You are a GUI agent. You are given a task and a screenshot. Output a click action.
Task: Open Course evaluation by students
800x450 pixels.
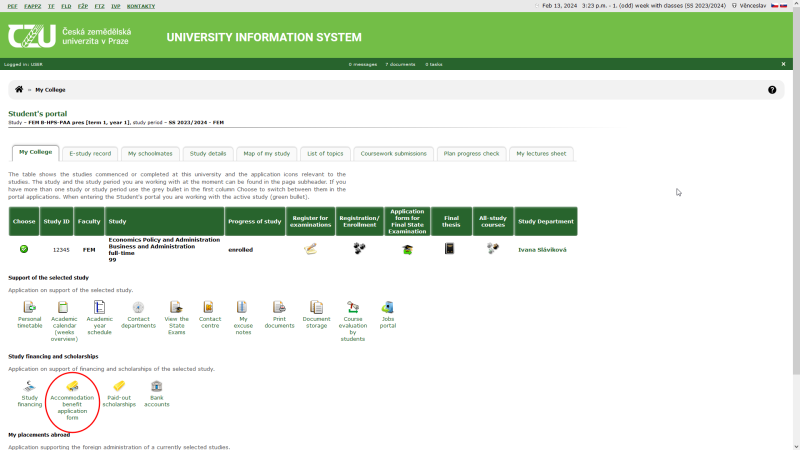tap(352, 307)
